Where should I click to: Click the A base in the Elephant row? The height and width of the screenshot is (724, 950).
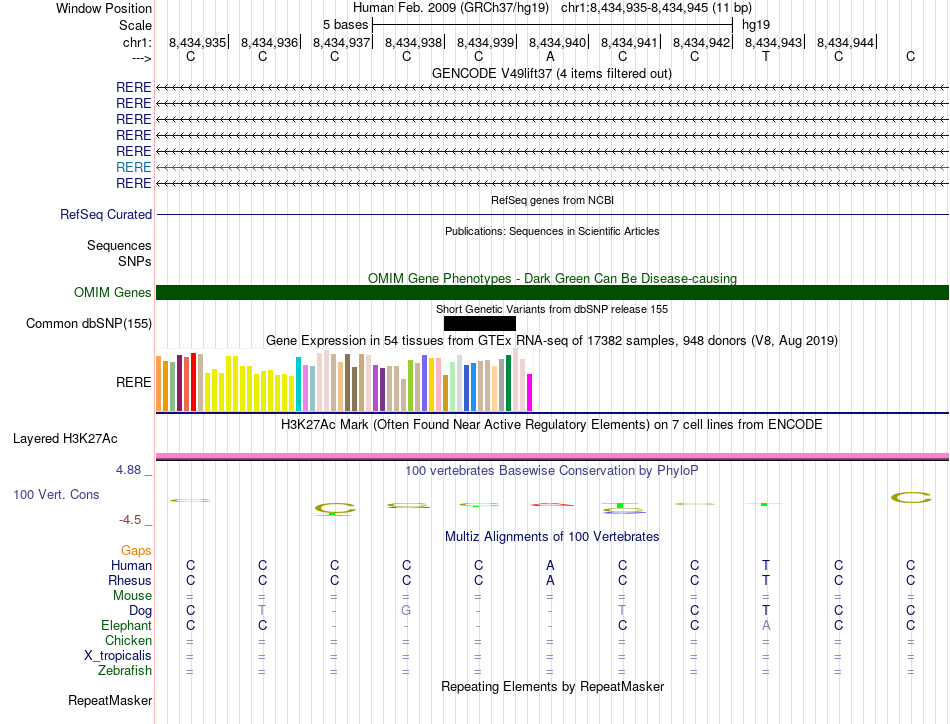(x=766, y=625)
